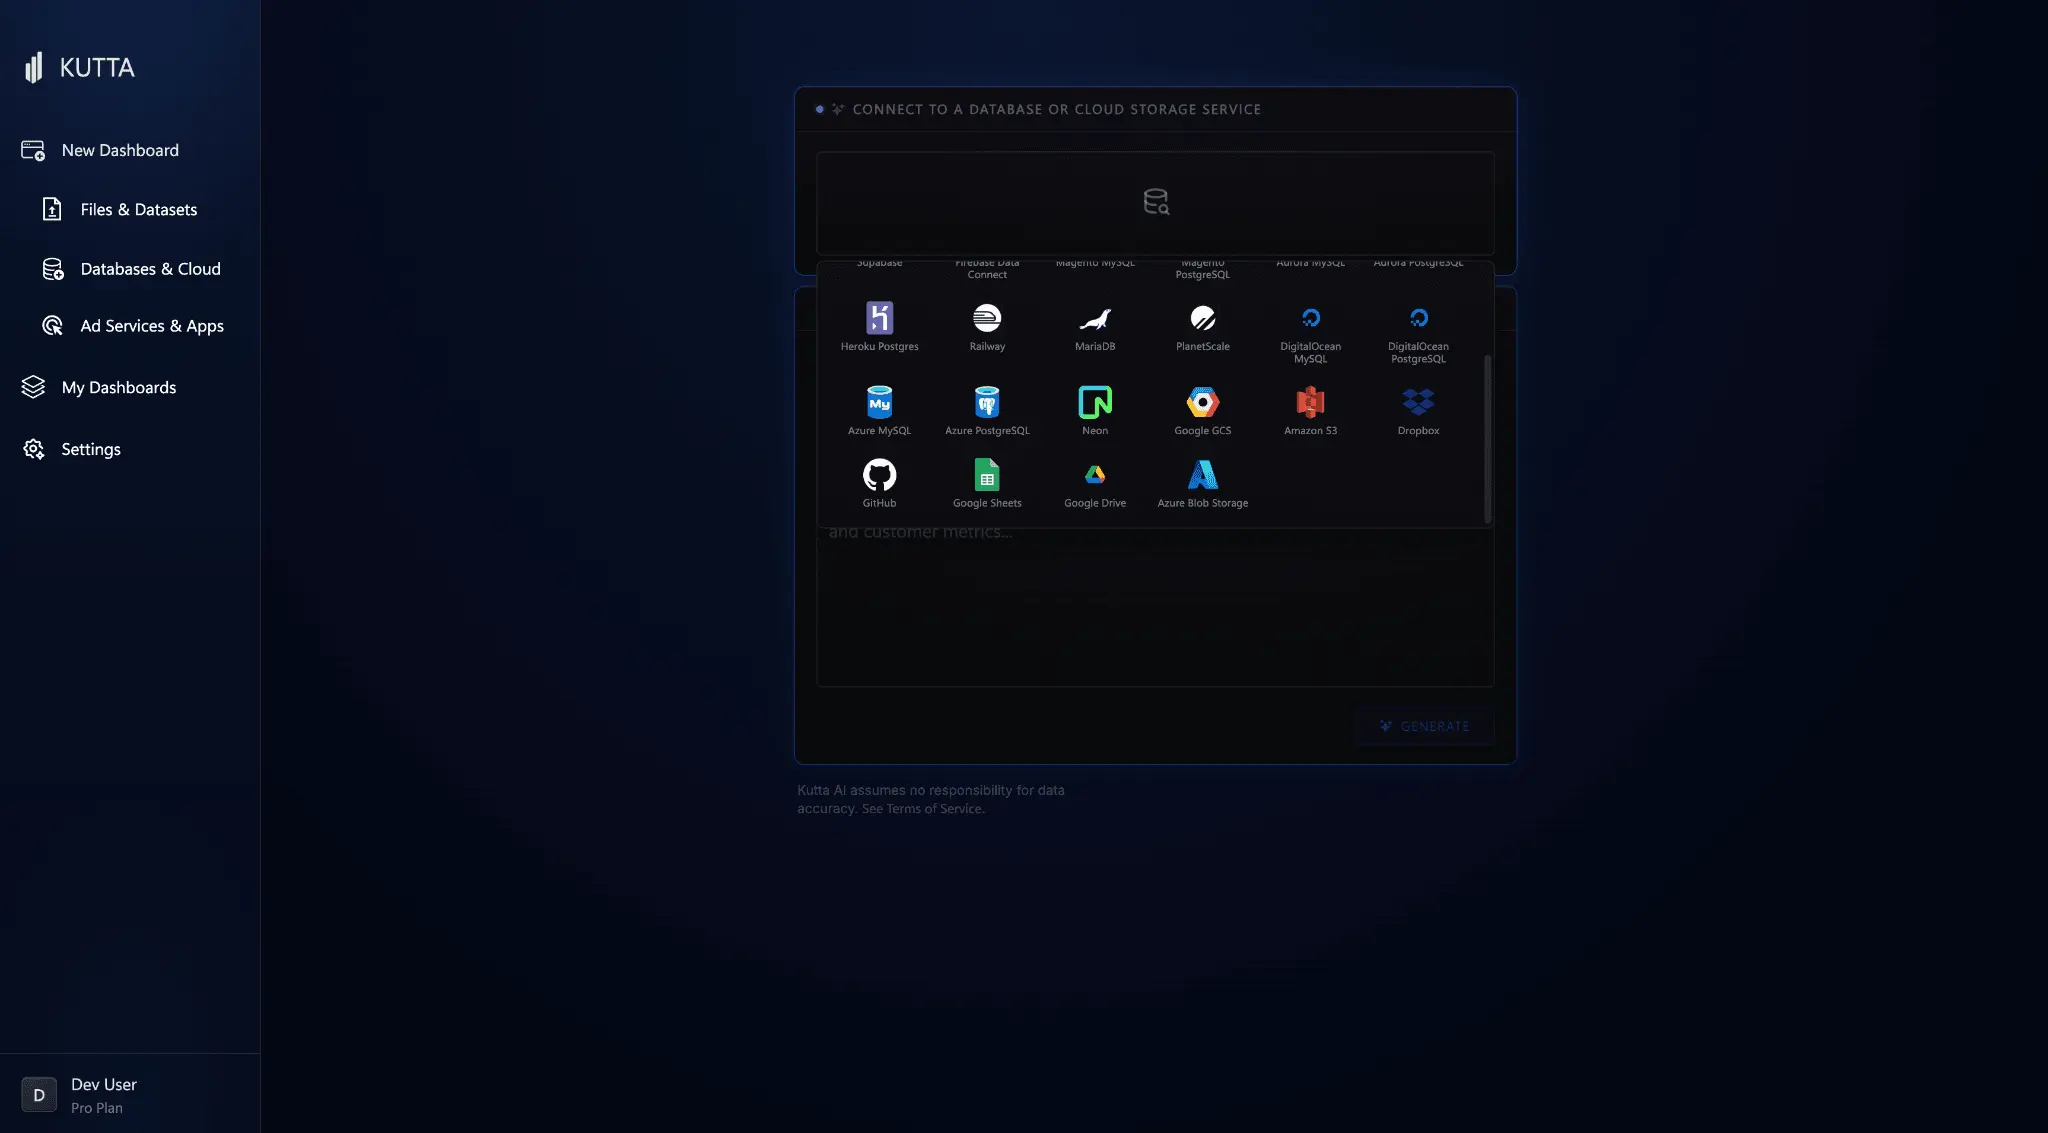Click the Azure Blob Storage label

1203,503
